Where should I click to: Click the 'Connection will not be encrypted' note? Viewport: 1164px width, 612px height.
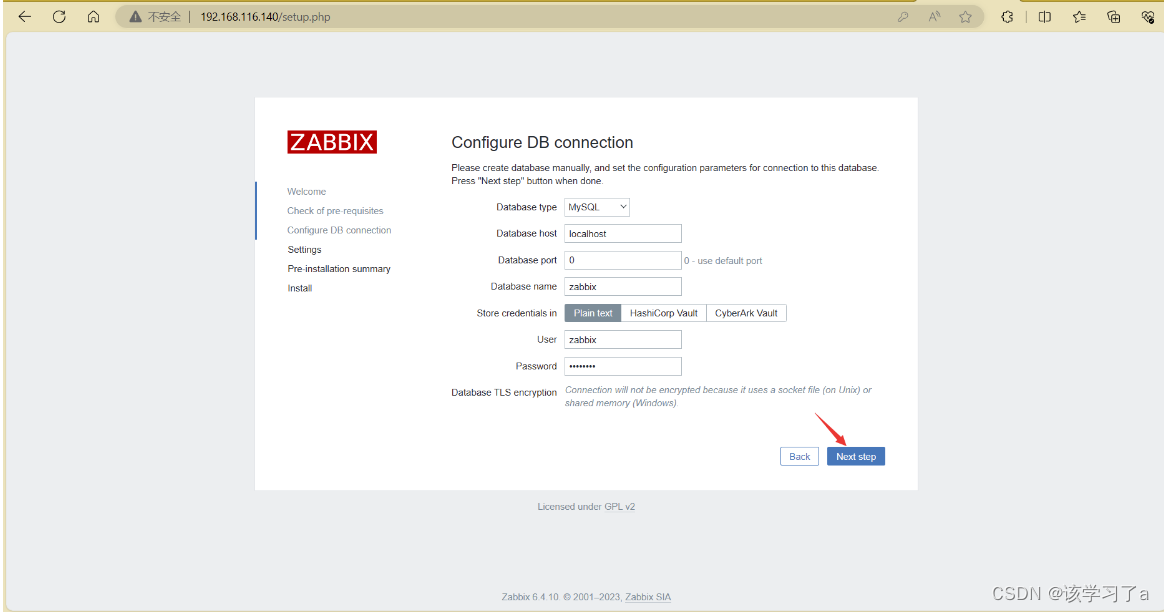[x=718, y=397]
